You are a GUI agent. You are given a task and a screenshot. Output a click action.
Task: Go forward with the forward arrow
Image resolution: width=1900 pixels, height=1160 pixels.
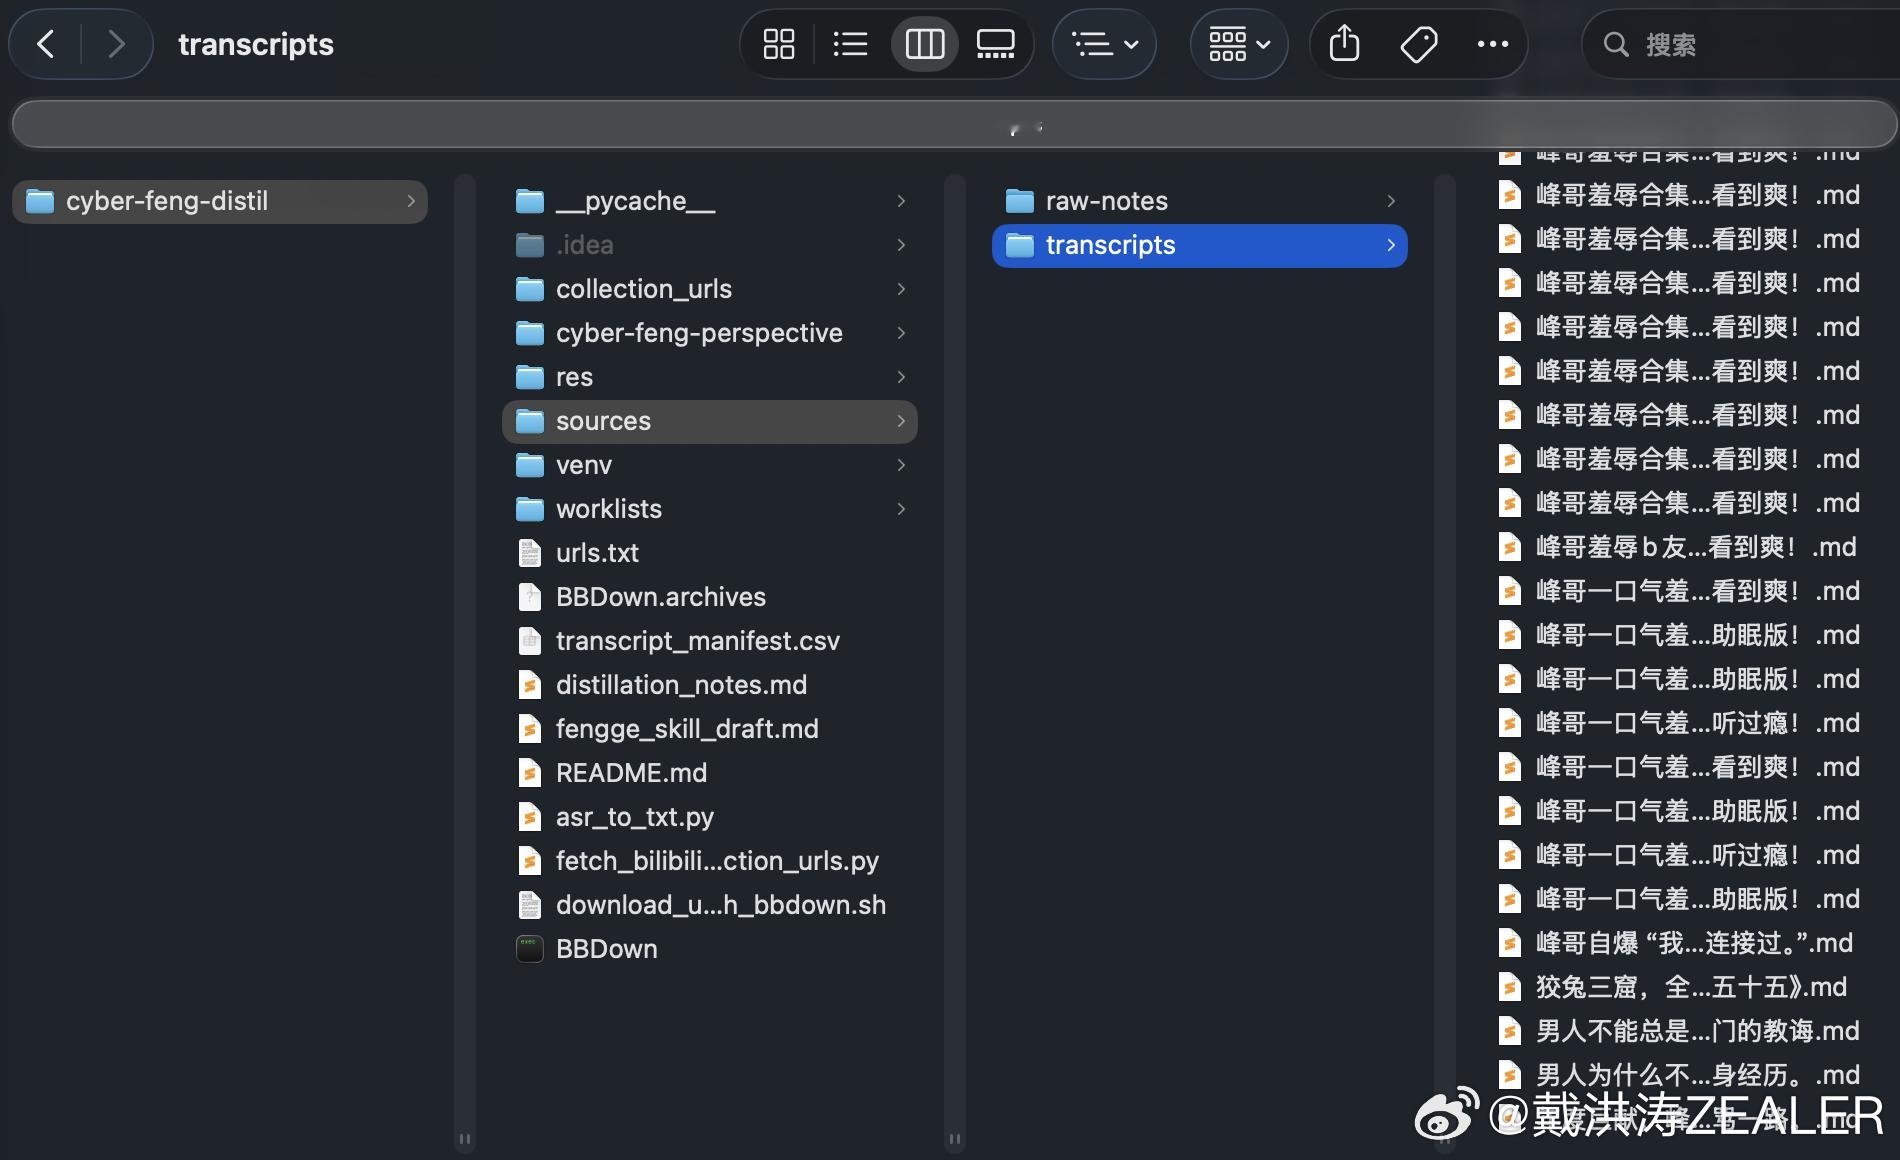[116, 44]
